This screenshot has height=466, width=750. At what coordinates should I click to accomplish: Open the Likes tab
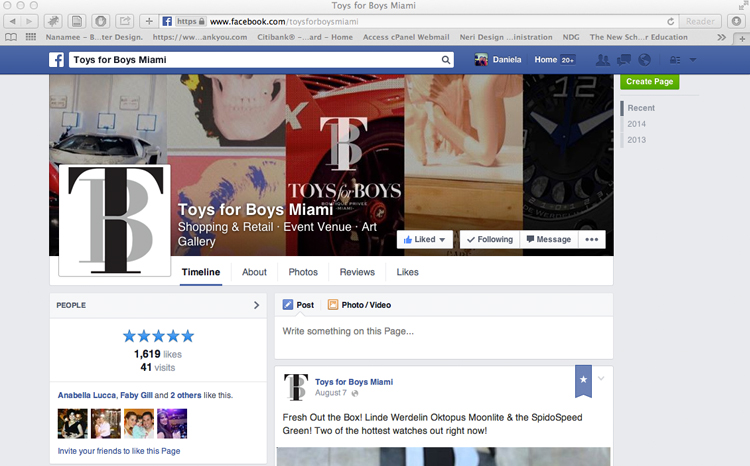click(408, 272)
